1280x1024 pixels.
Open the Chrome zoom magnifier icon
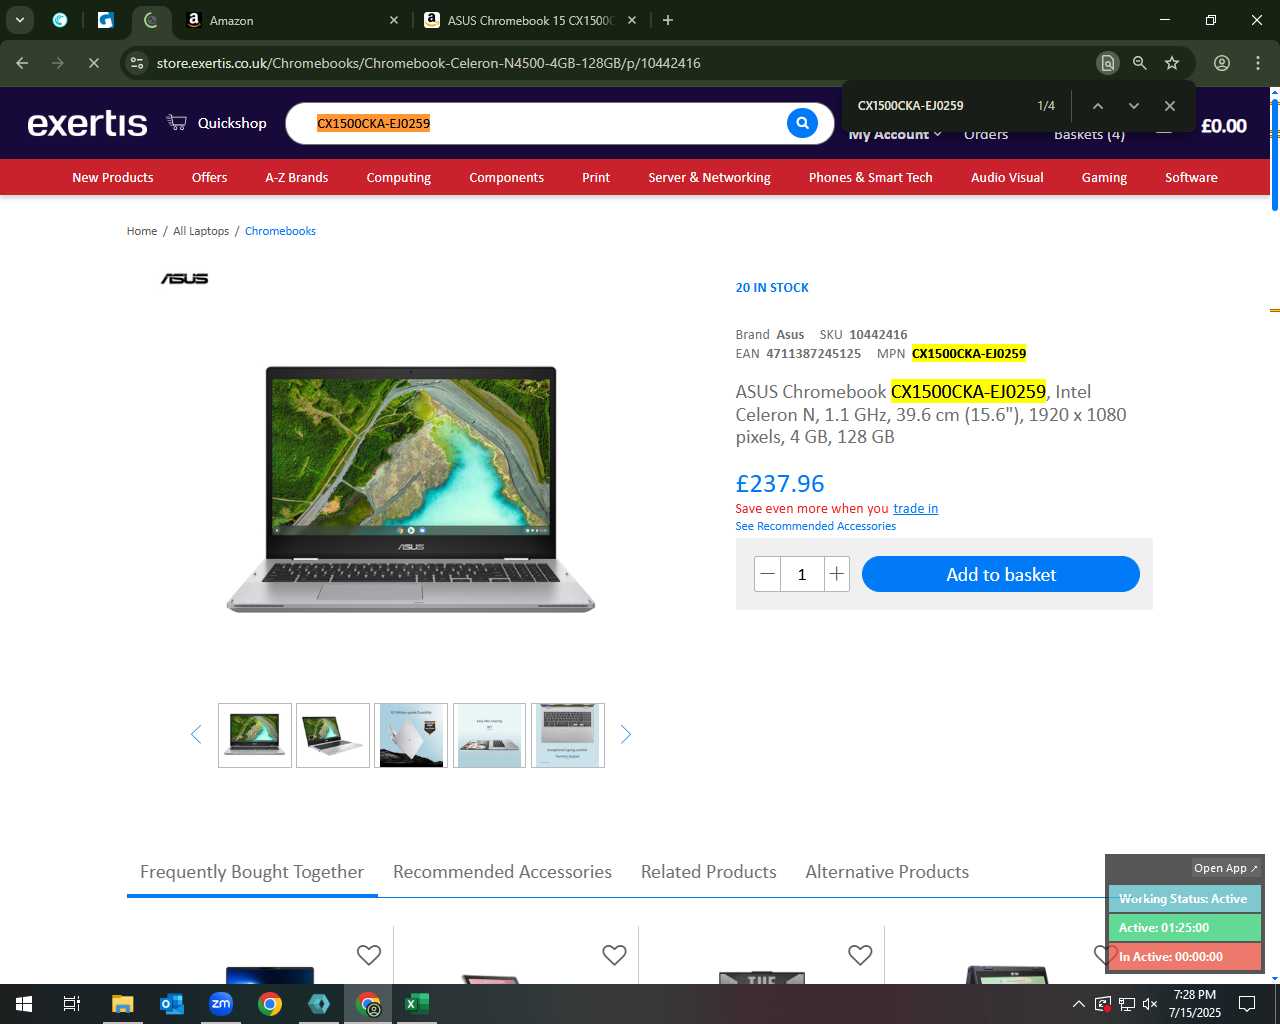pyautogui.click(x=1139, y=63)
